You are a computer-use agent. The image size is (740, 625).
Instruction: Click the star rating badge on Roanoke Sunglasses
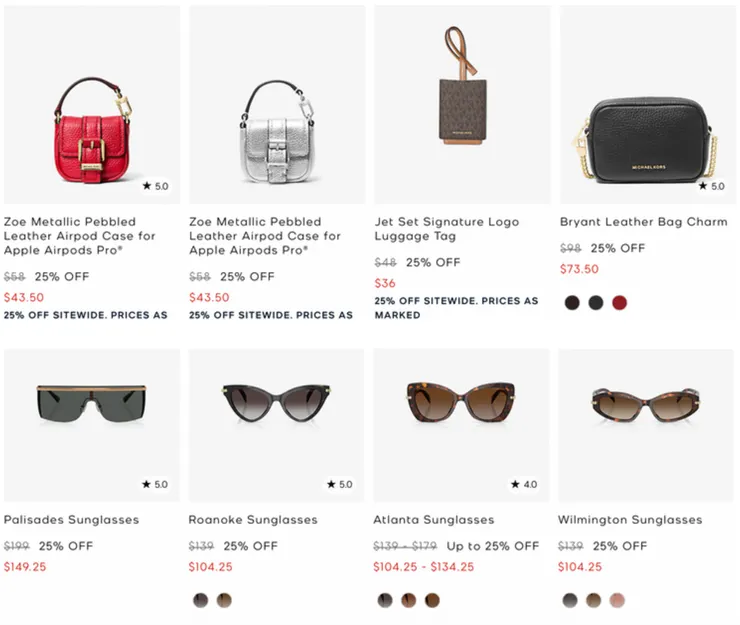point(340,484)
